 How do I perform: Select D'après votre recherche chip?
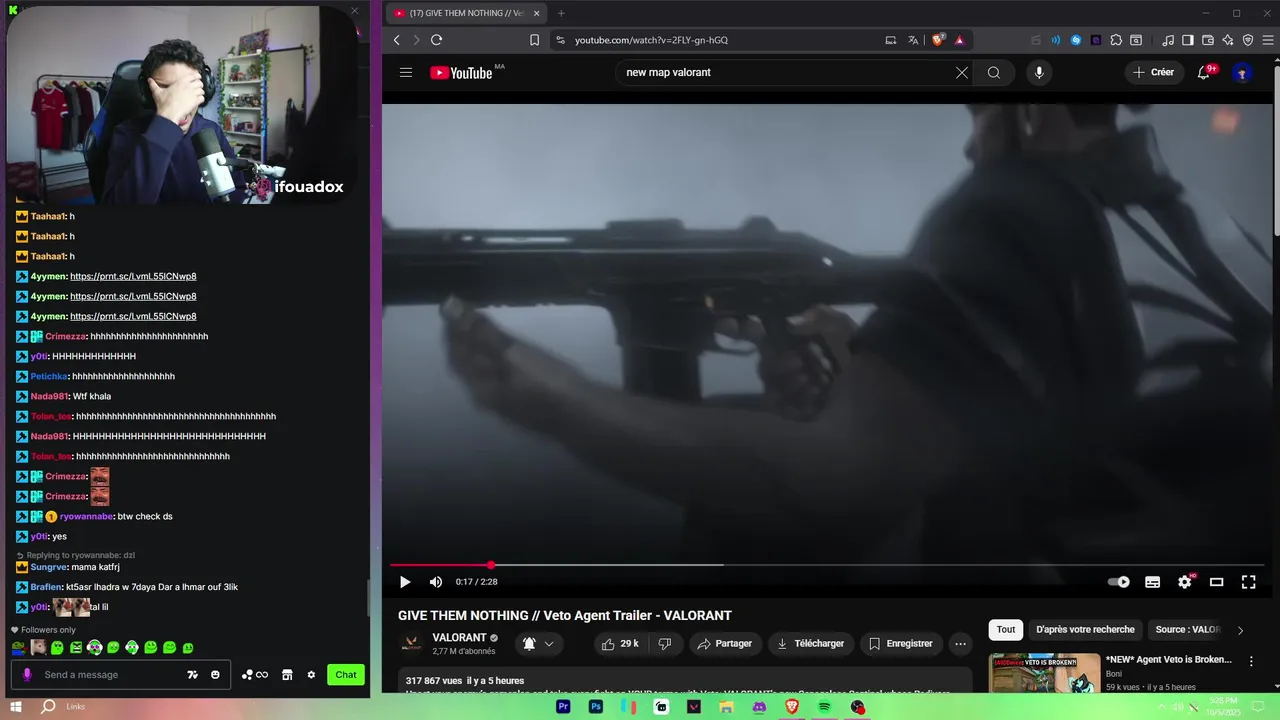click(x=1085, y=630)
